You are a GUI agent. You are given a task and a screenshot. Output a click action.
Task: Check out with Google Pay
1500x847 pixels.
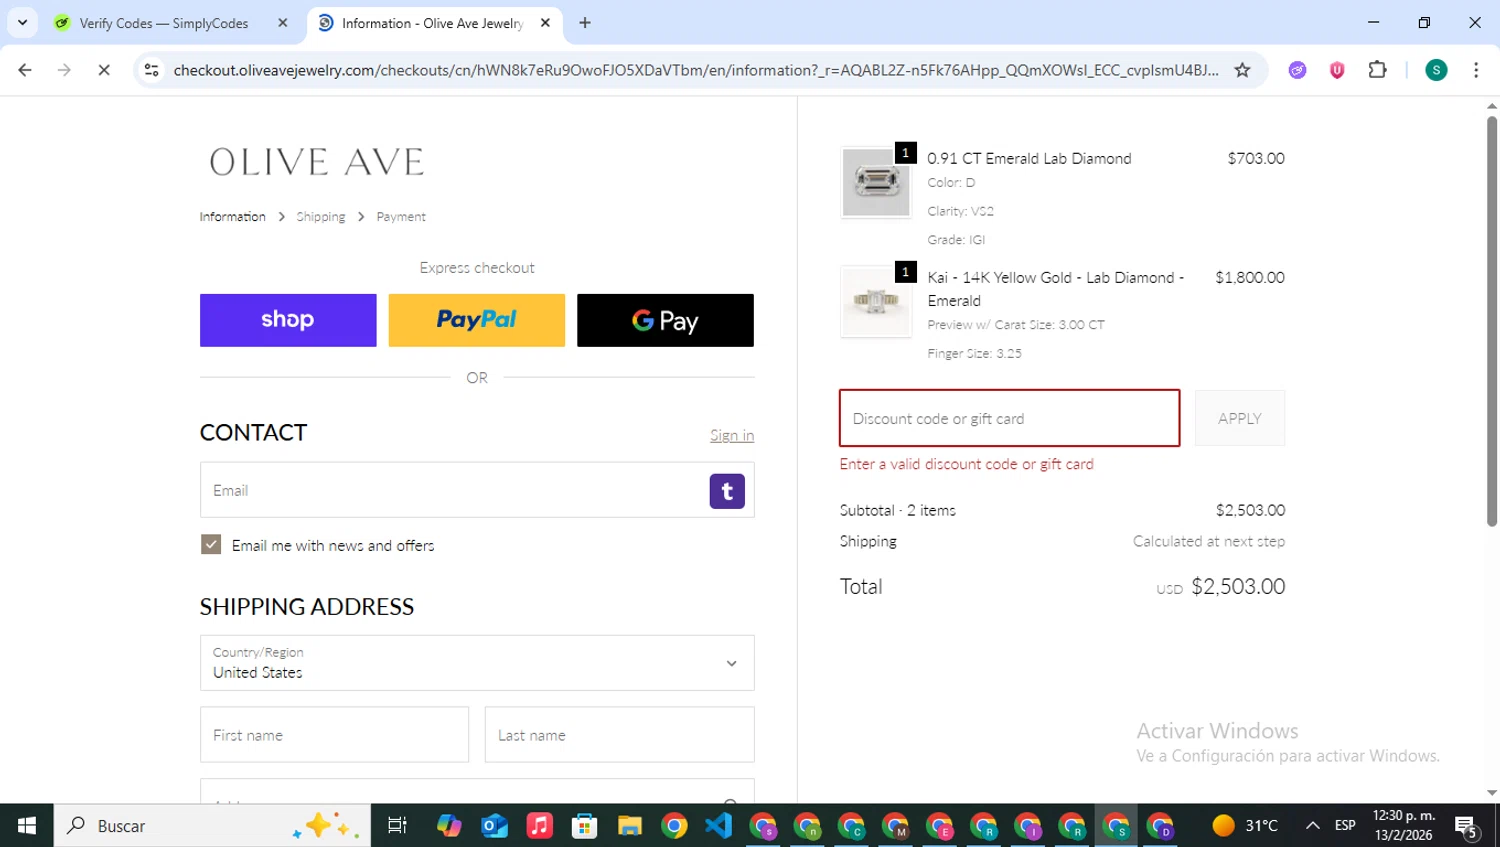click(665, 320)
